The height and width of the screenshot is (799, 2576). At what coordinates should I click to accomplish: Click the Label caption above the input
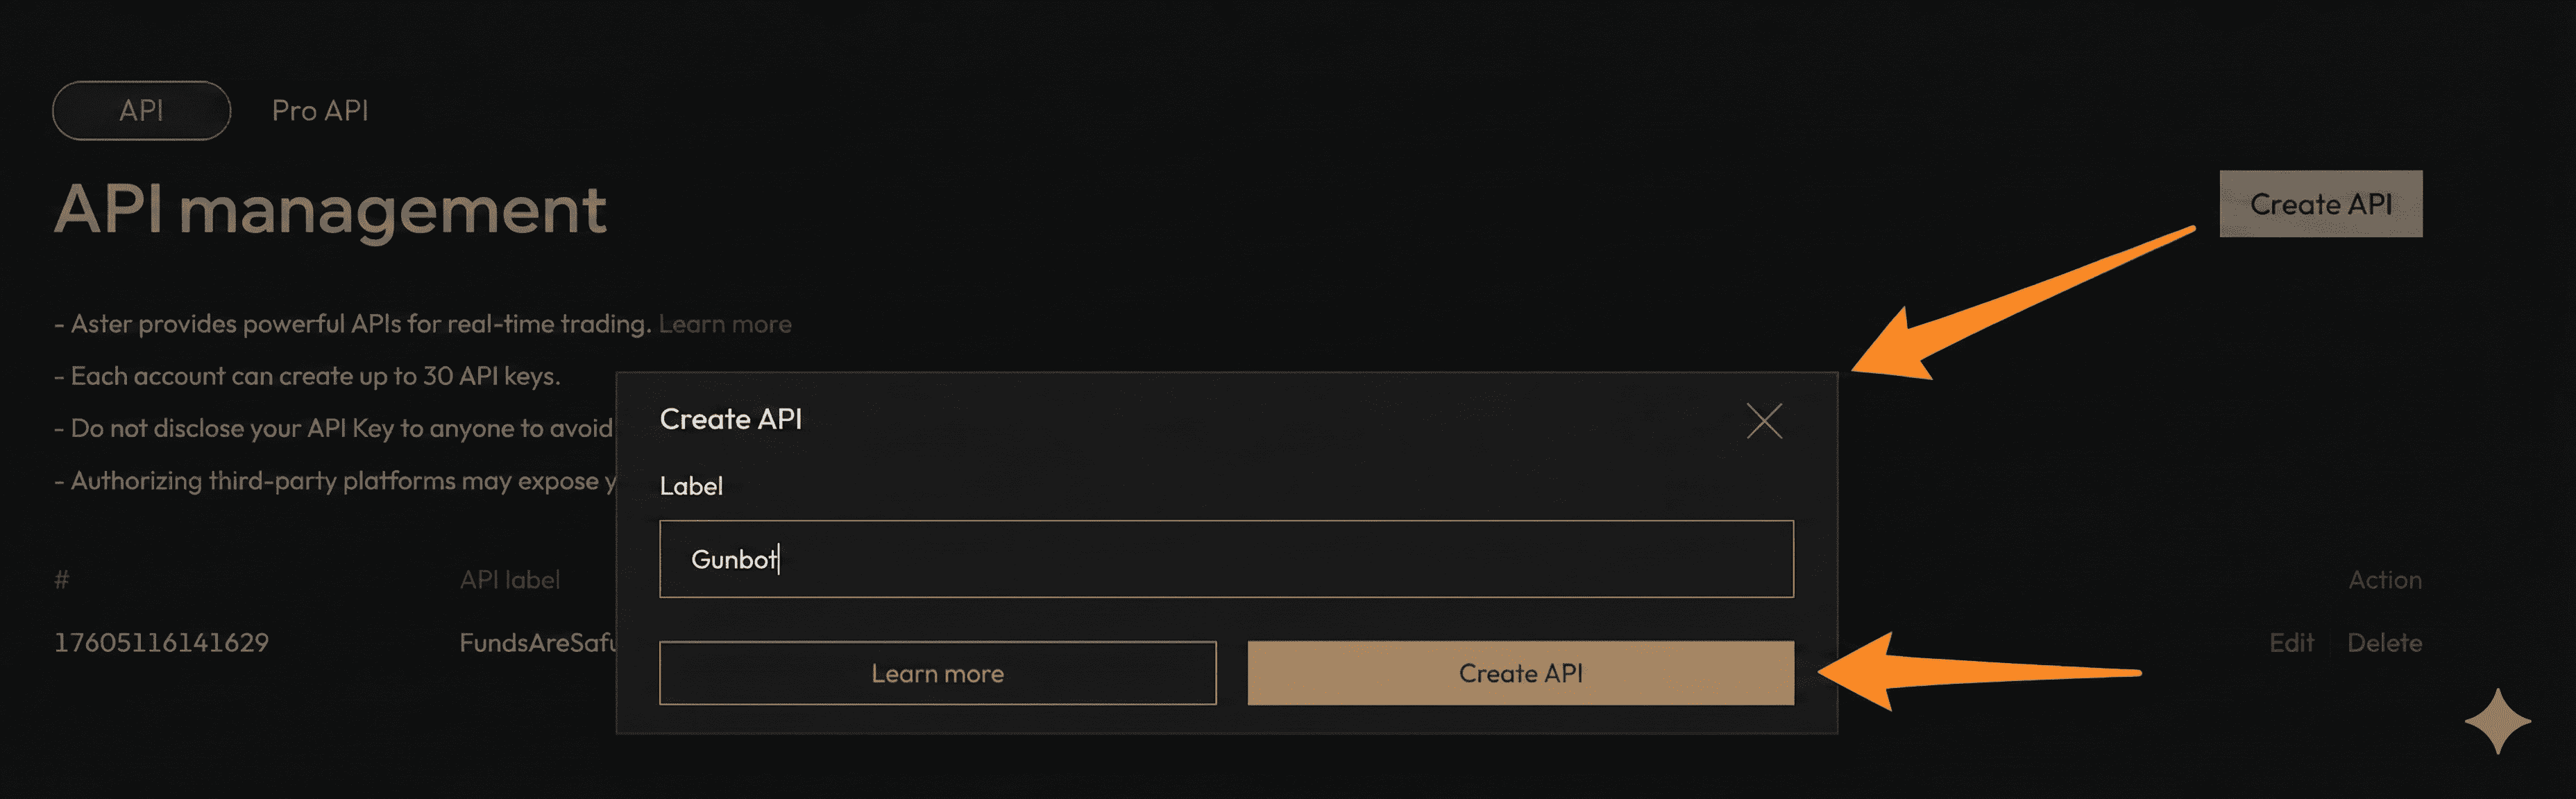692,486
